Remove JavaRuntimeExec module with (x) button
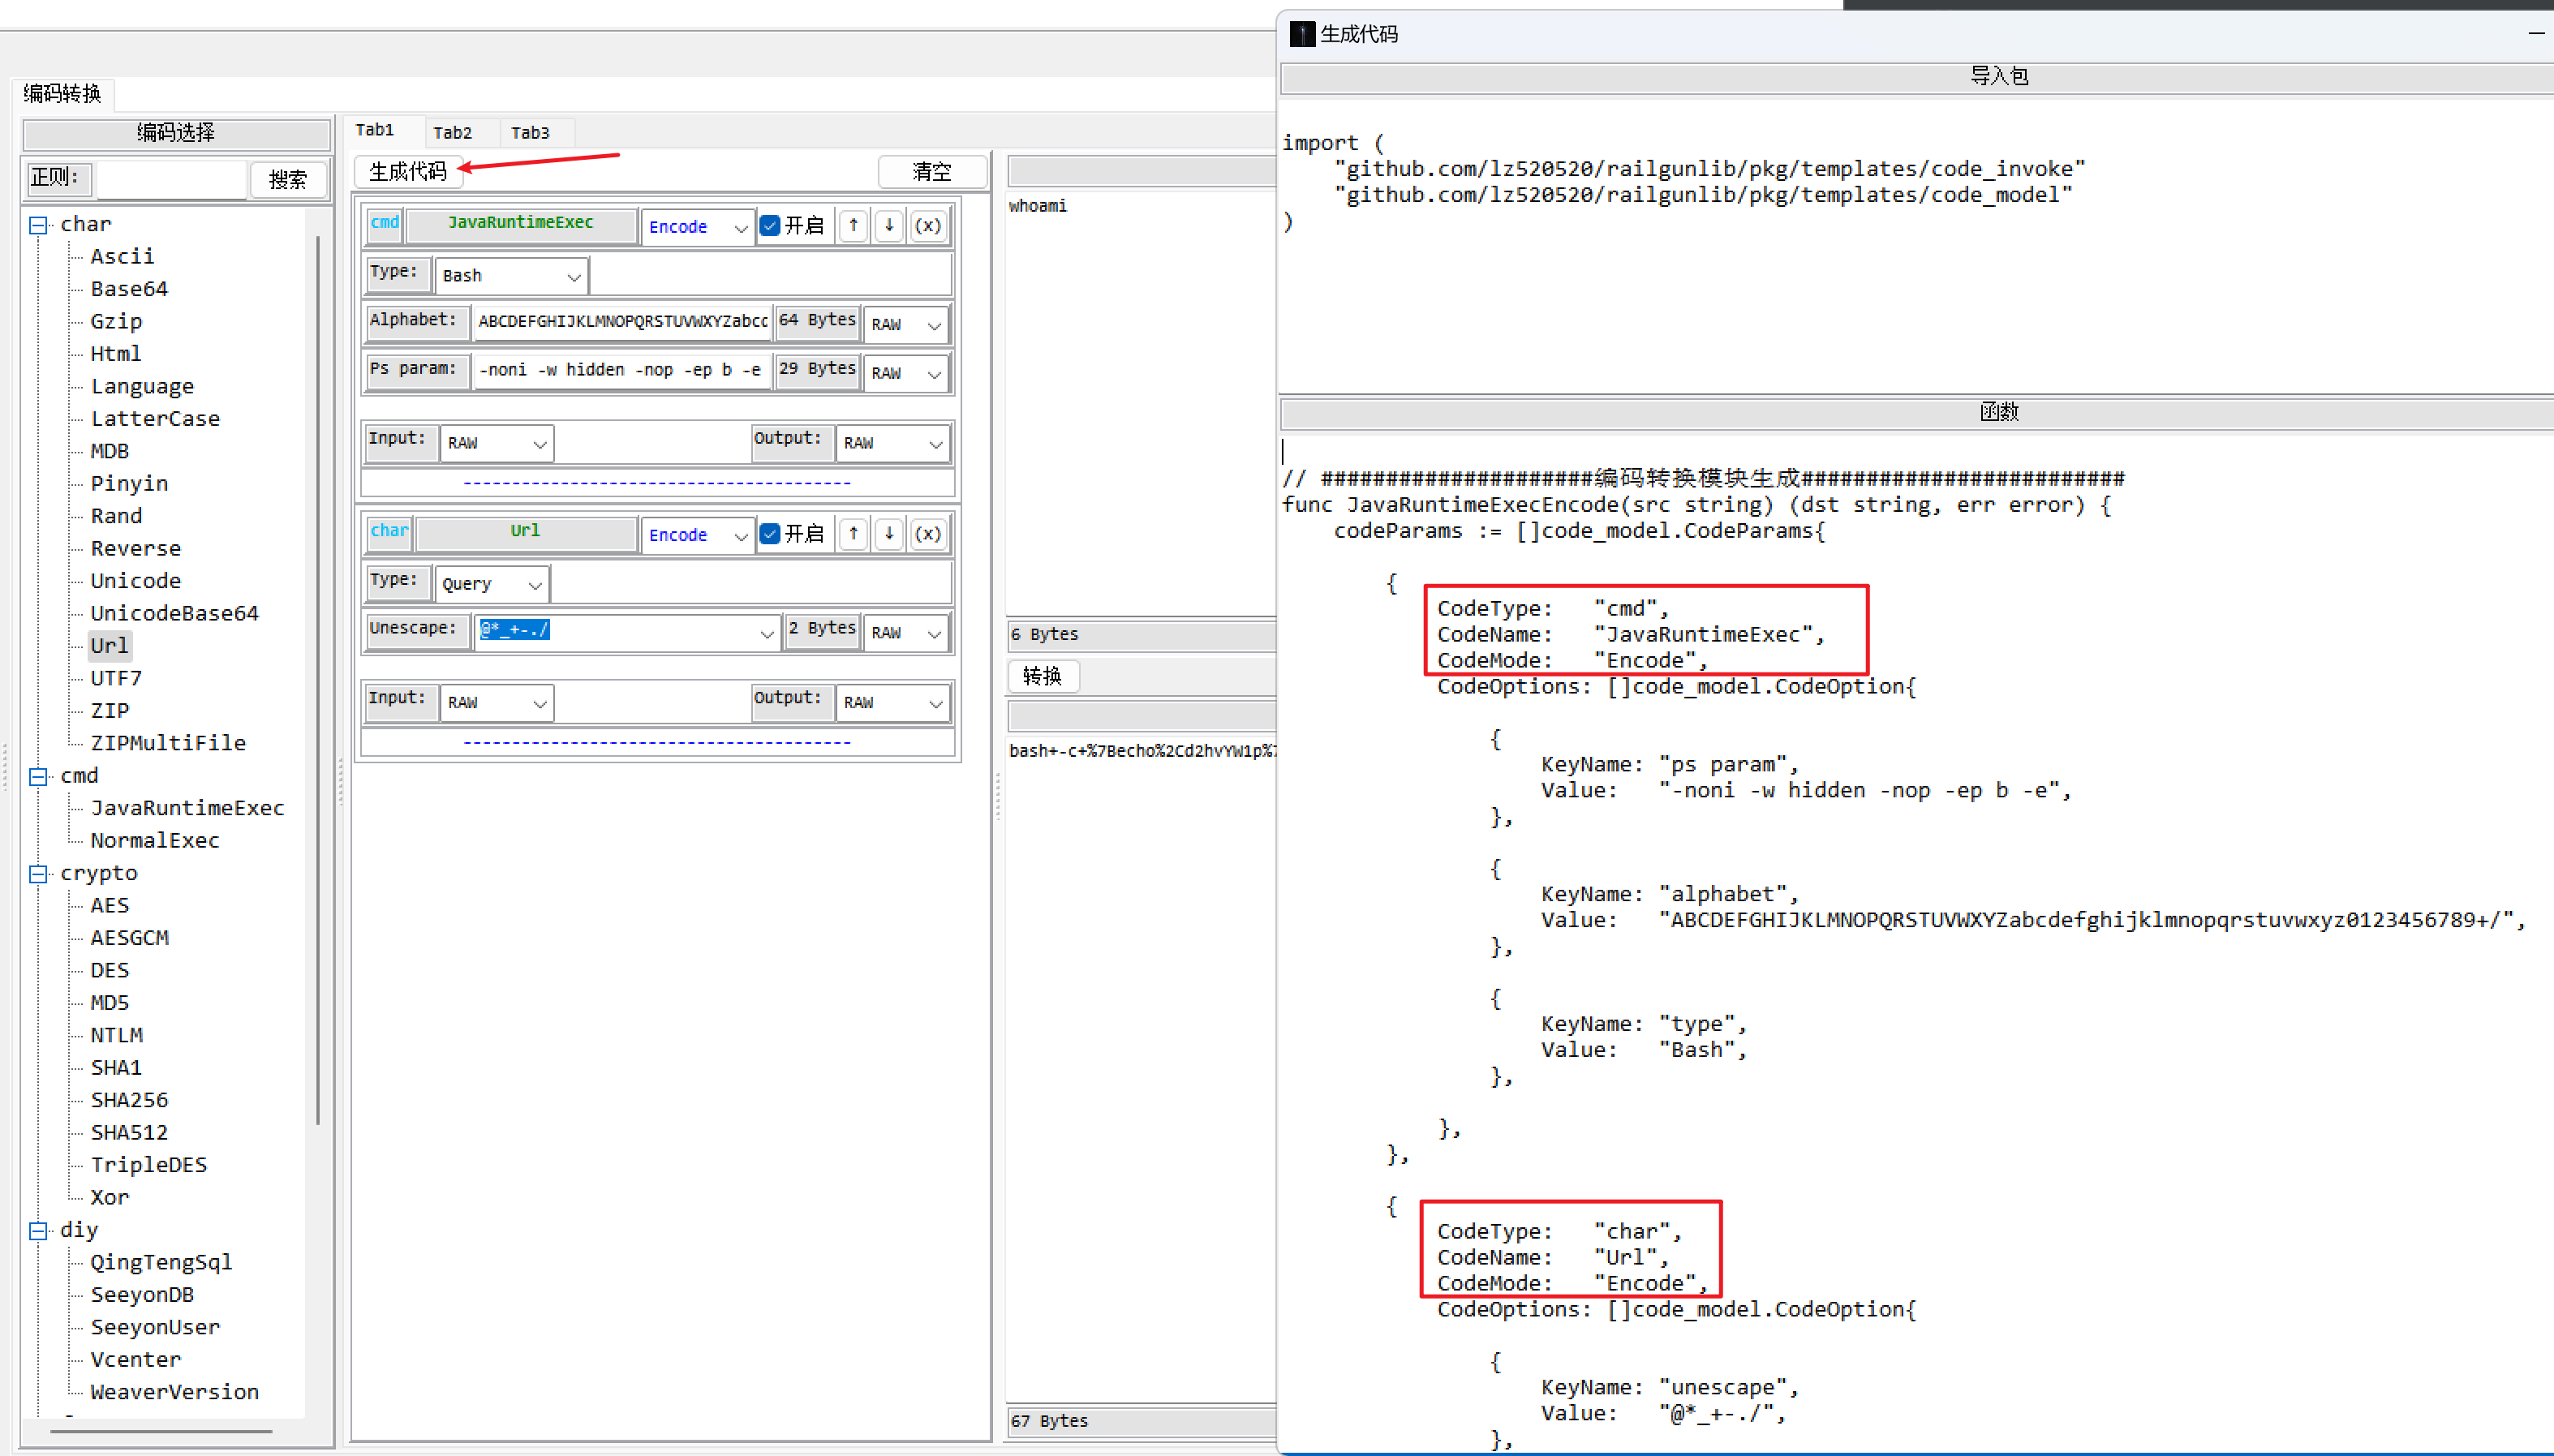 928,226
